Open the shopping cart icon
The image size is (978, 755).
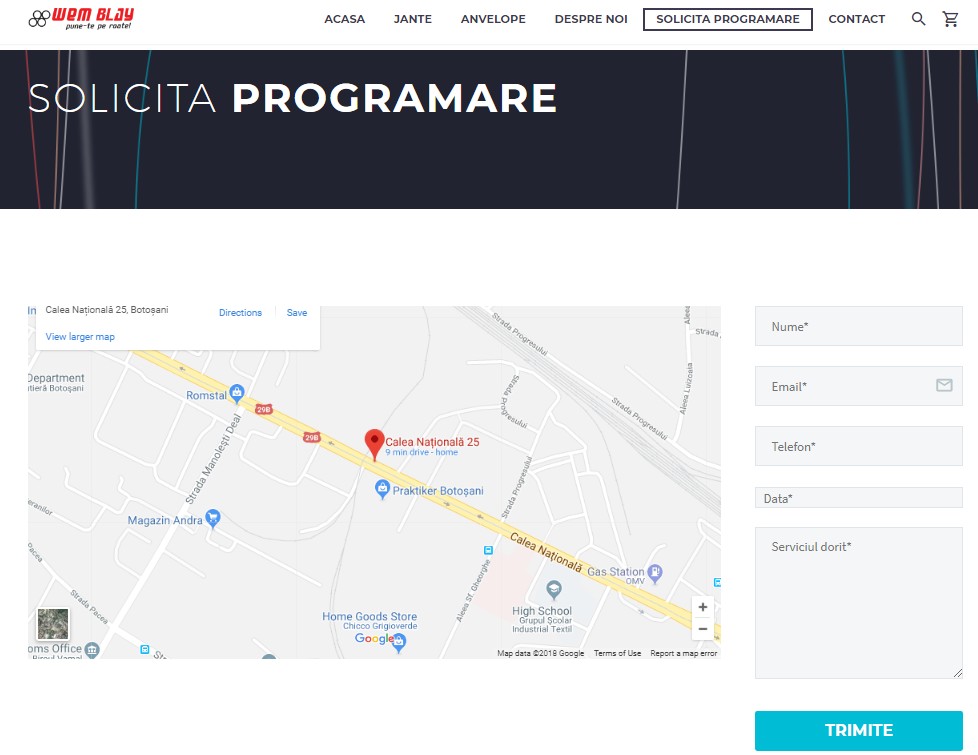tap(950, 19)
